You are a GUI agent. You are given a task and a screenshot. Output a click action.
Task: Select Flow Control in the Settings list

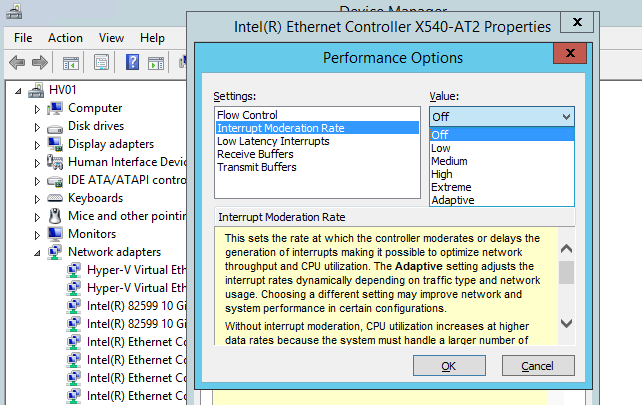pyautogui.click(x=317, y=115)
